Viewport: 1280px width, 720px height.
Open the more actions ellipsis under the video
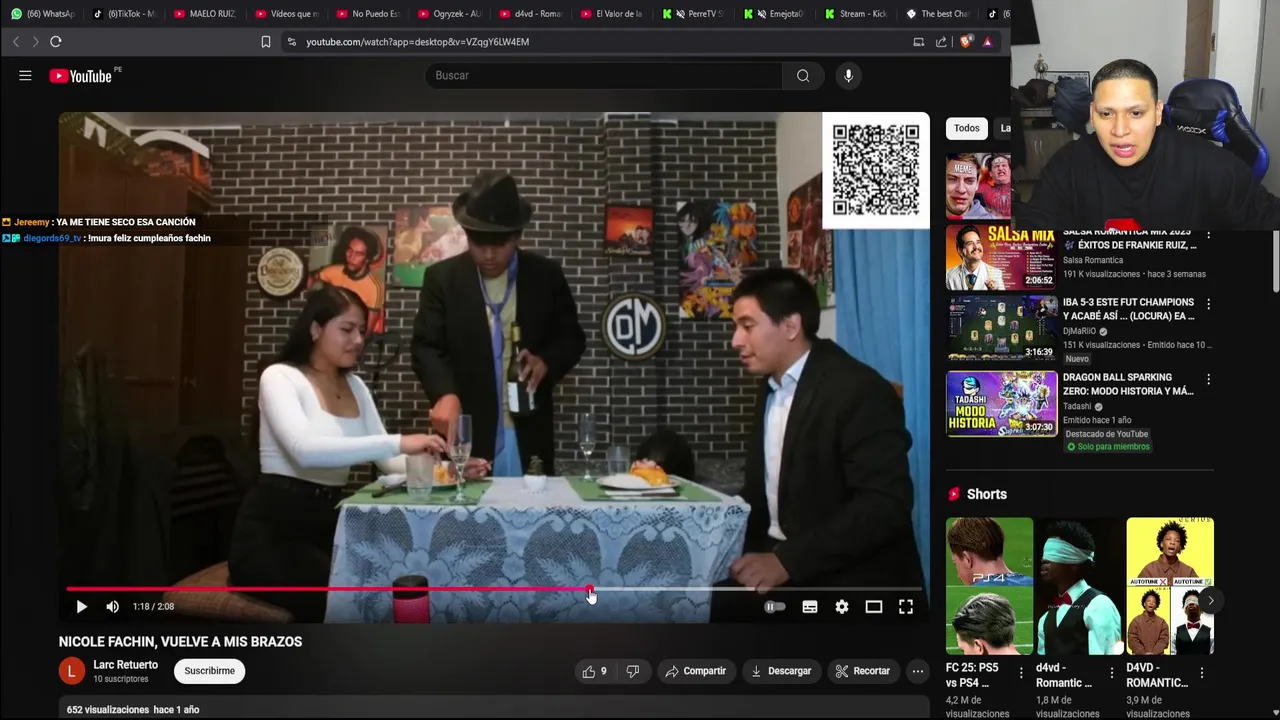tap(918, 671)
